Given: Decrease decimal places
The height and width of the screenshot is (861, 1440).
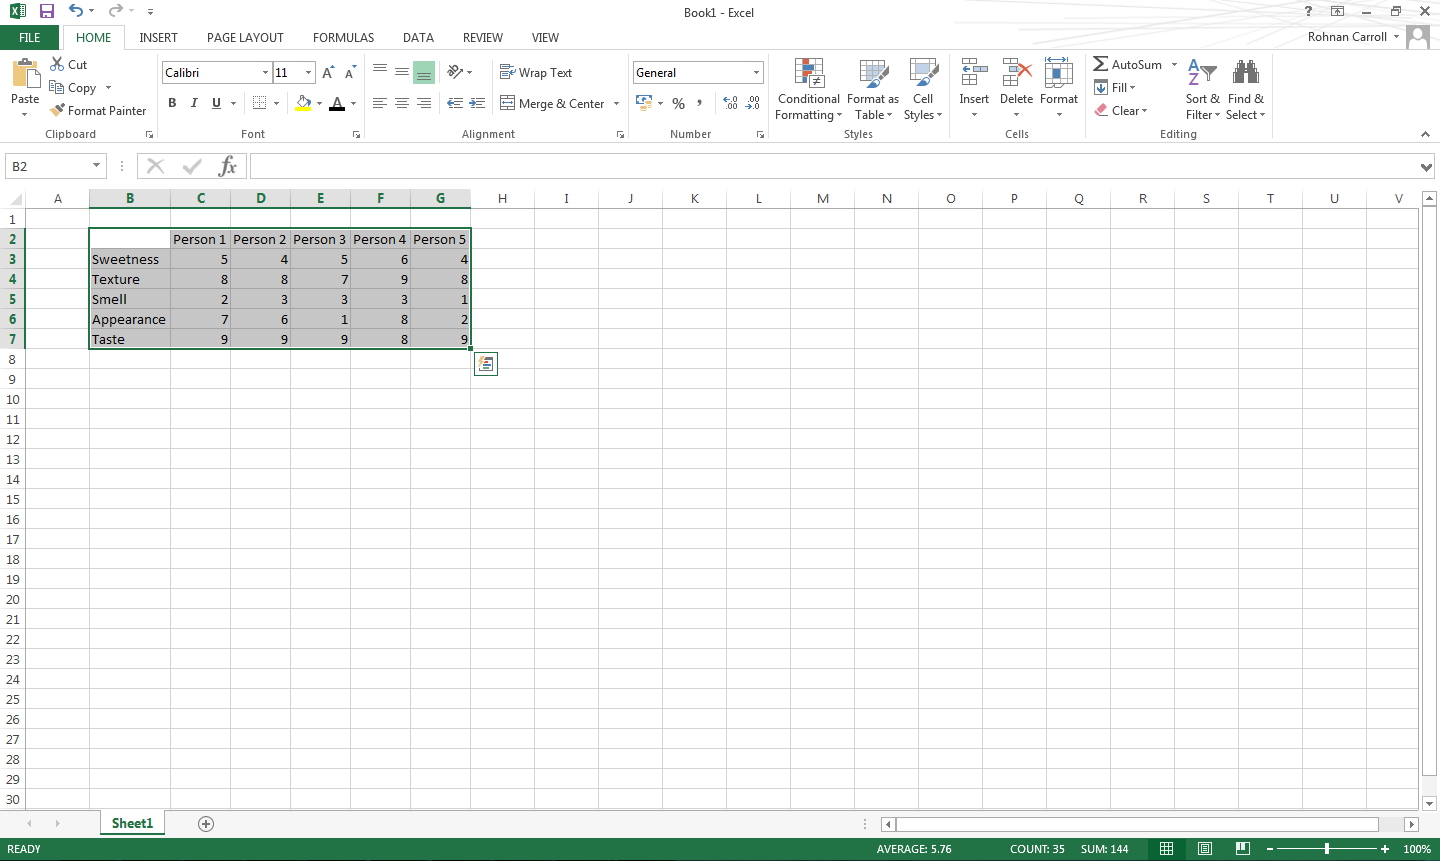Looking at the screenshot, I should (753, 103).
